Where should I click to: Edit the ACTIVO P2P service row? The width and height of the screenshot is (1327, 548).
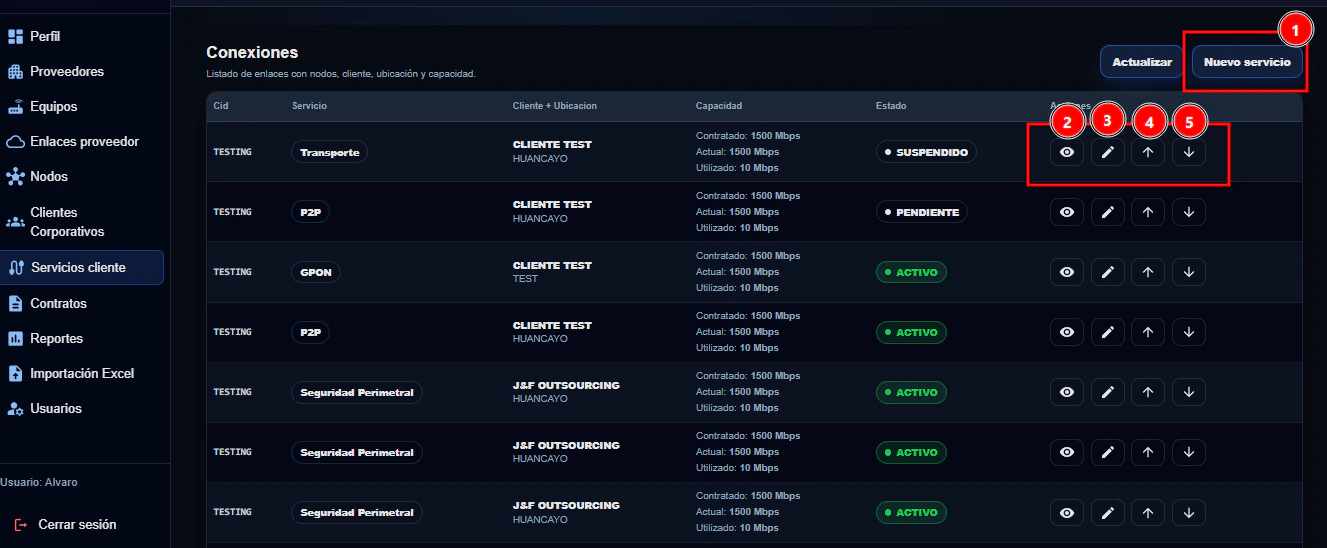point(1107,332)
